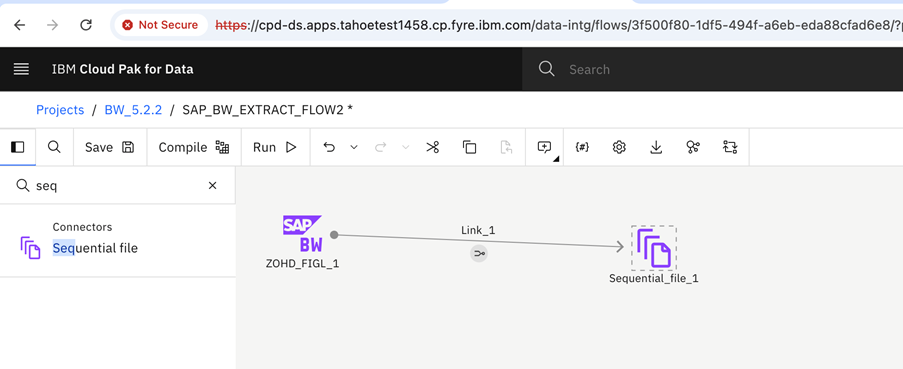Select the SAP BW node on canvas
903x369 pixels.
coord(302,234)
